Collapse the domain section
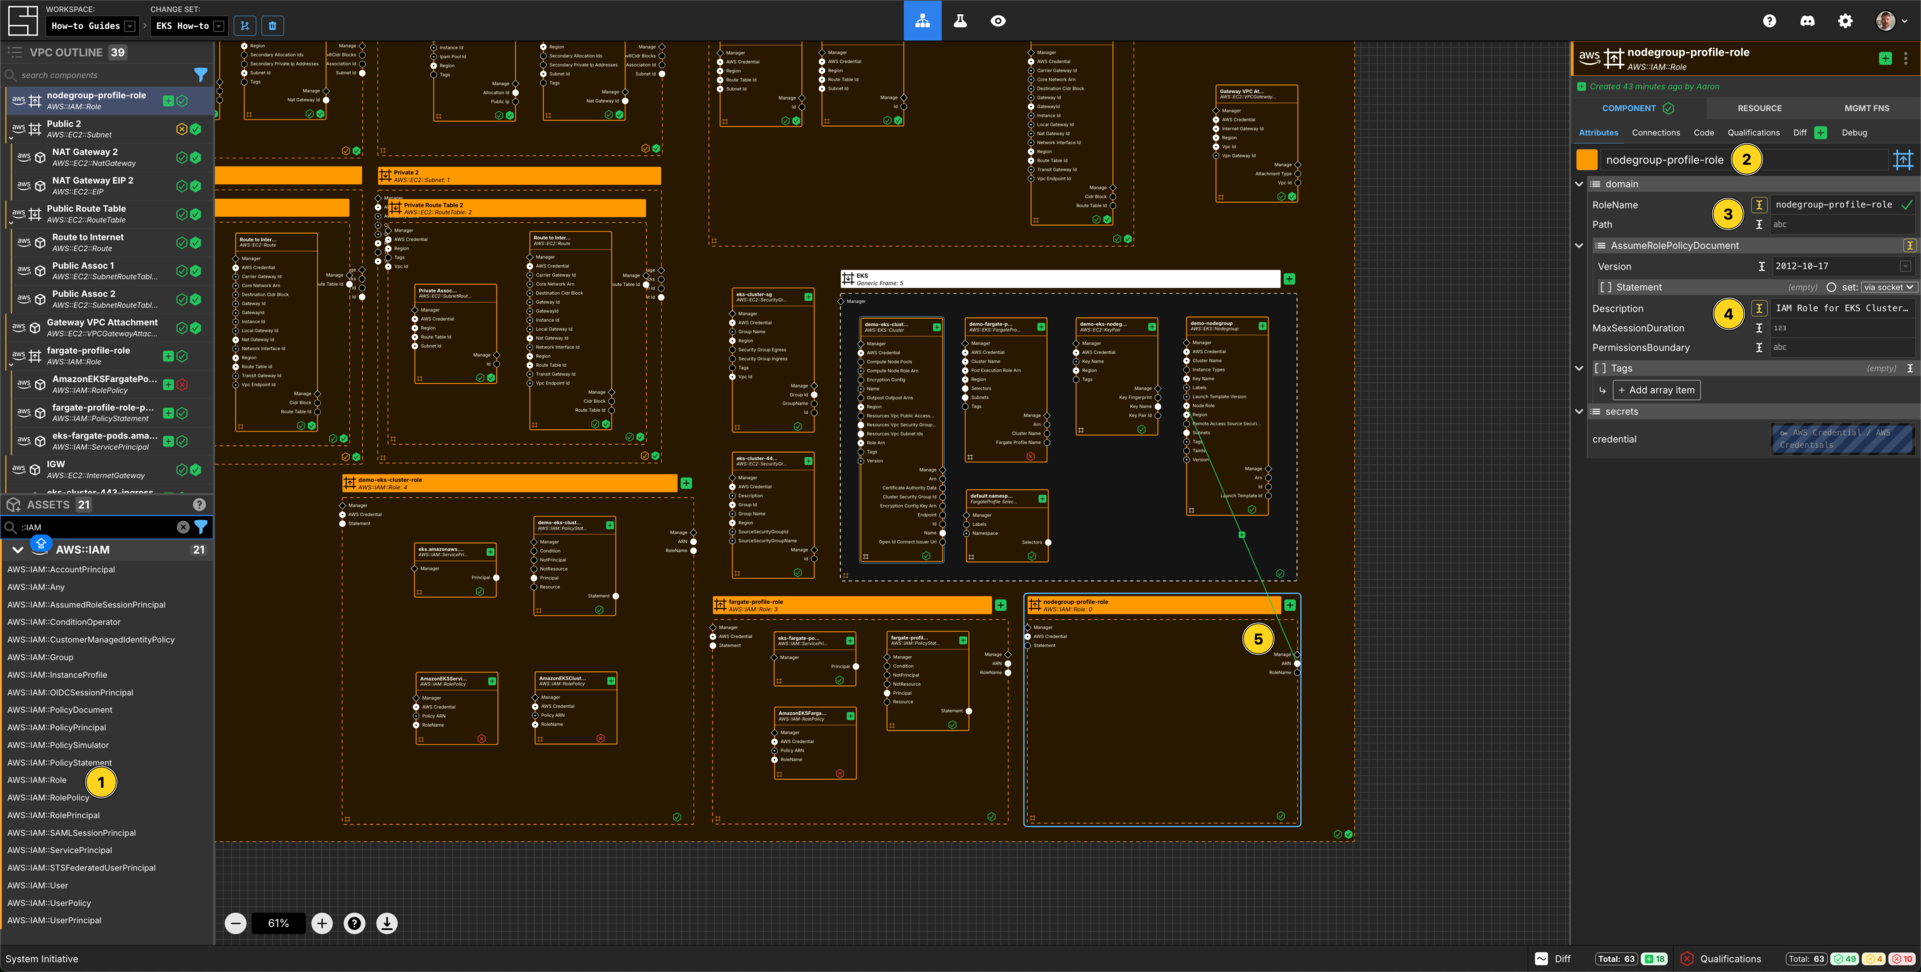This screenshot has width=1921, height=972. tap(1580, 184)
